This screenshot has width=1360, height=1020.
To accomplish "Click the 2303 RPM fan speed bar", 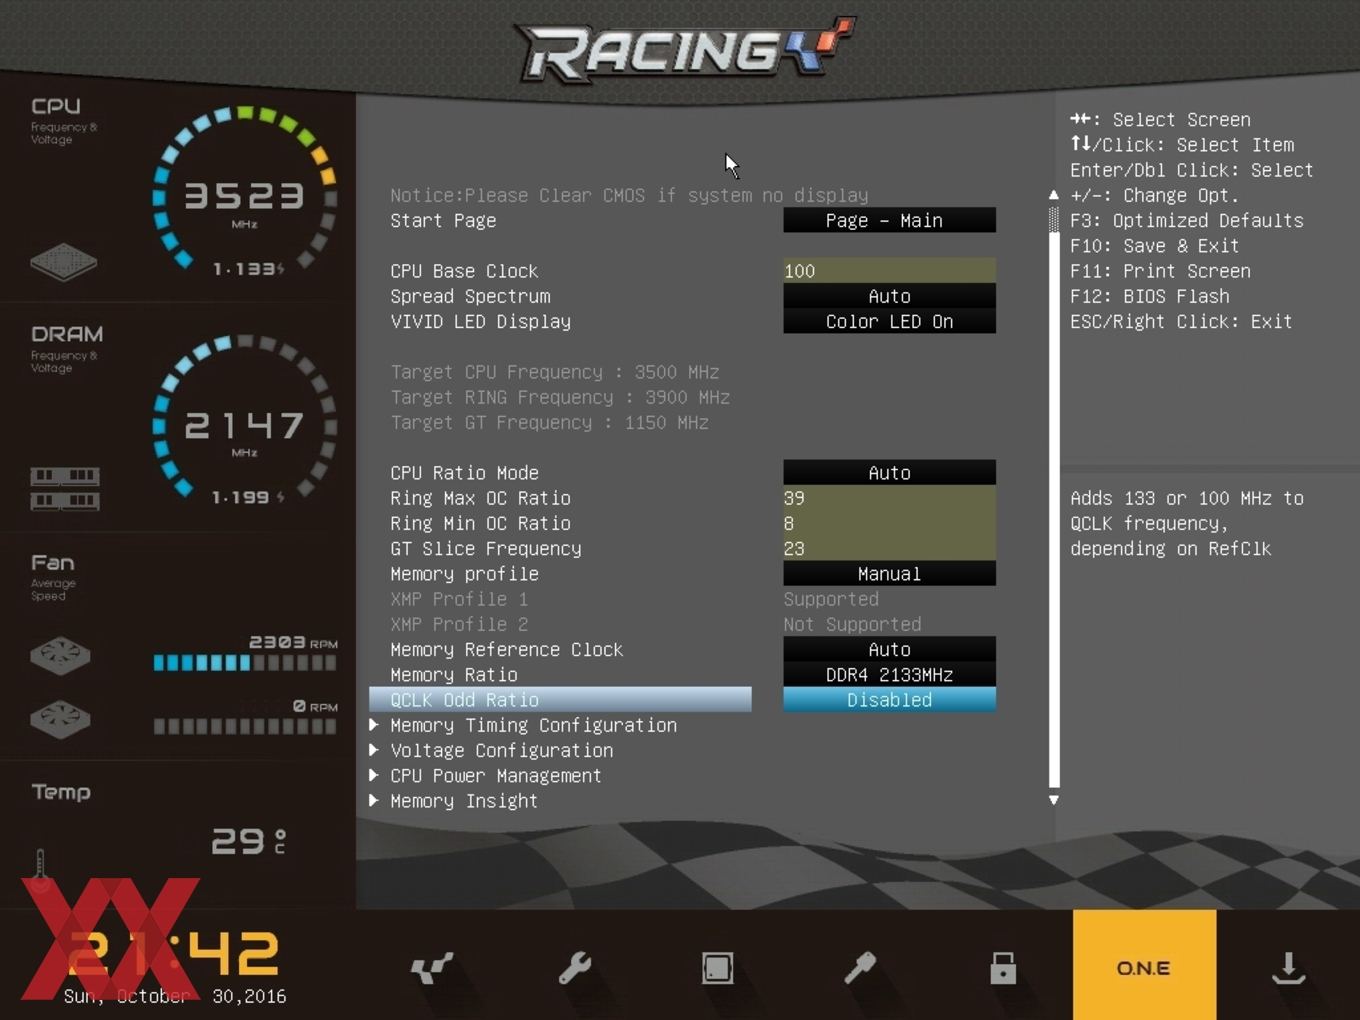I will click(x=245, y=662).
